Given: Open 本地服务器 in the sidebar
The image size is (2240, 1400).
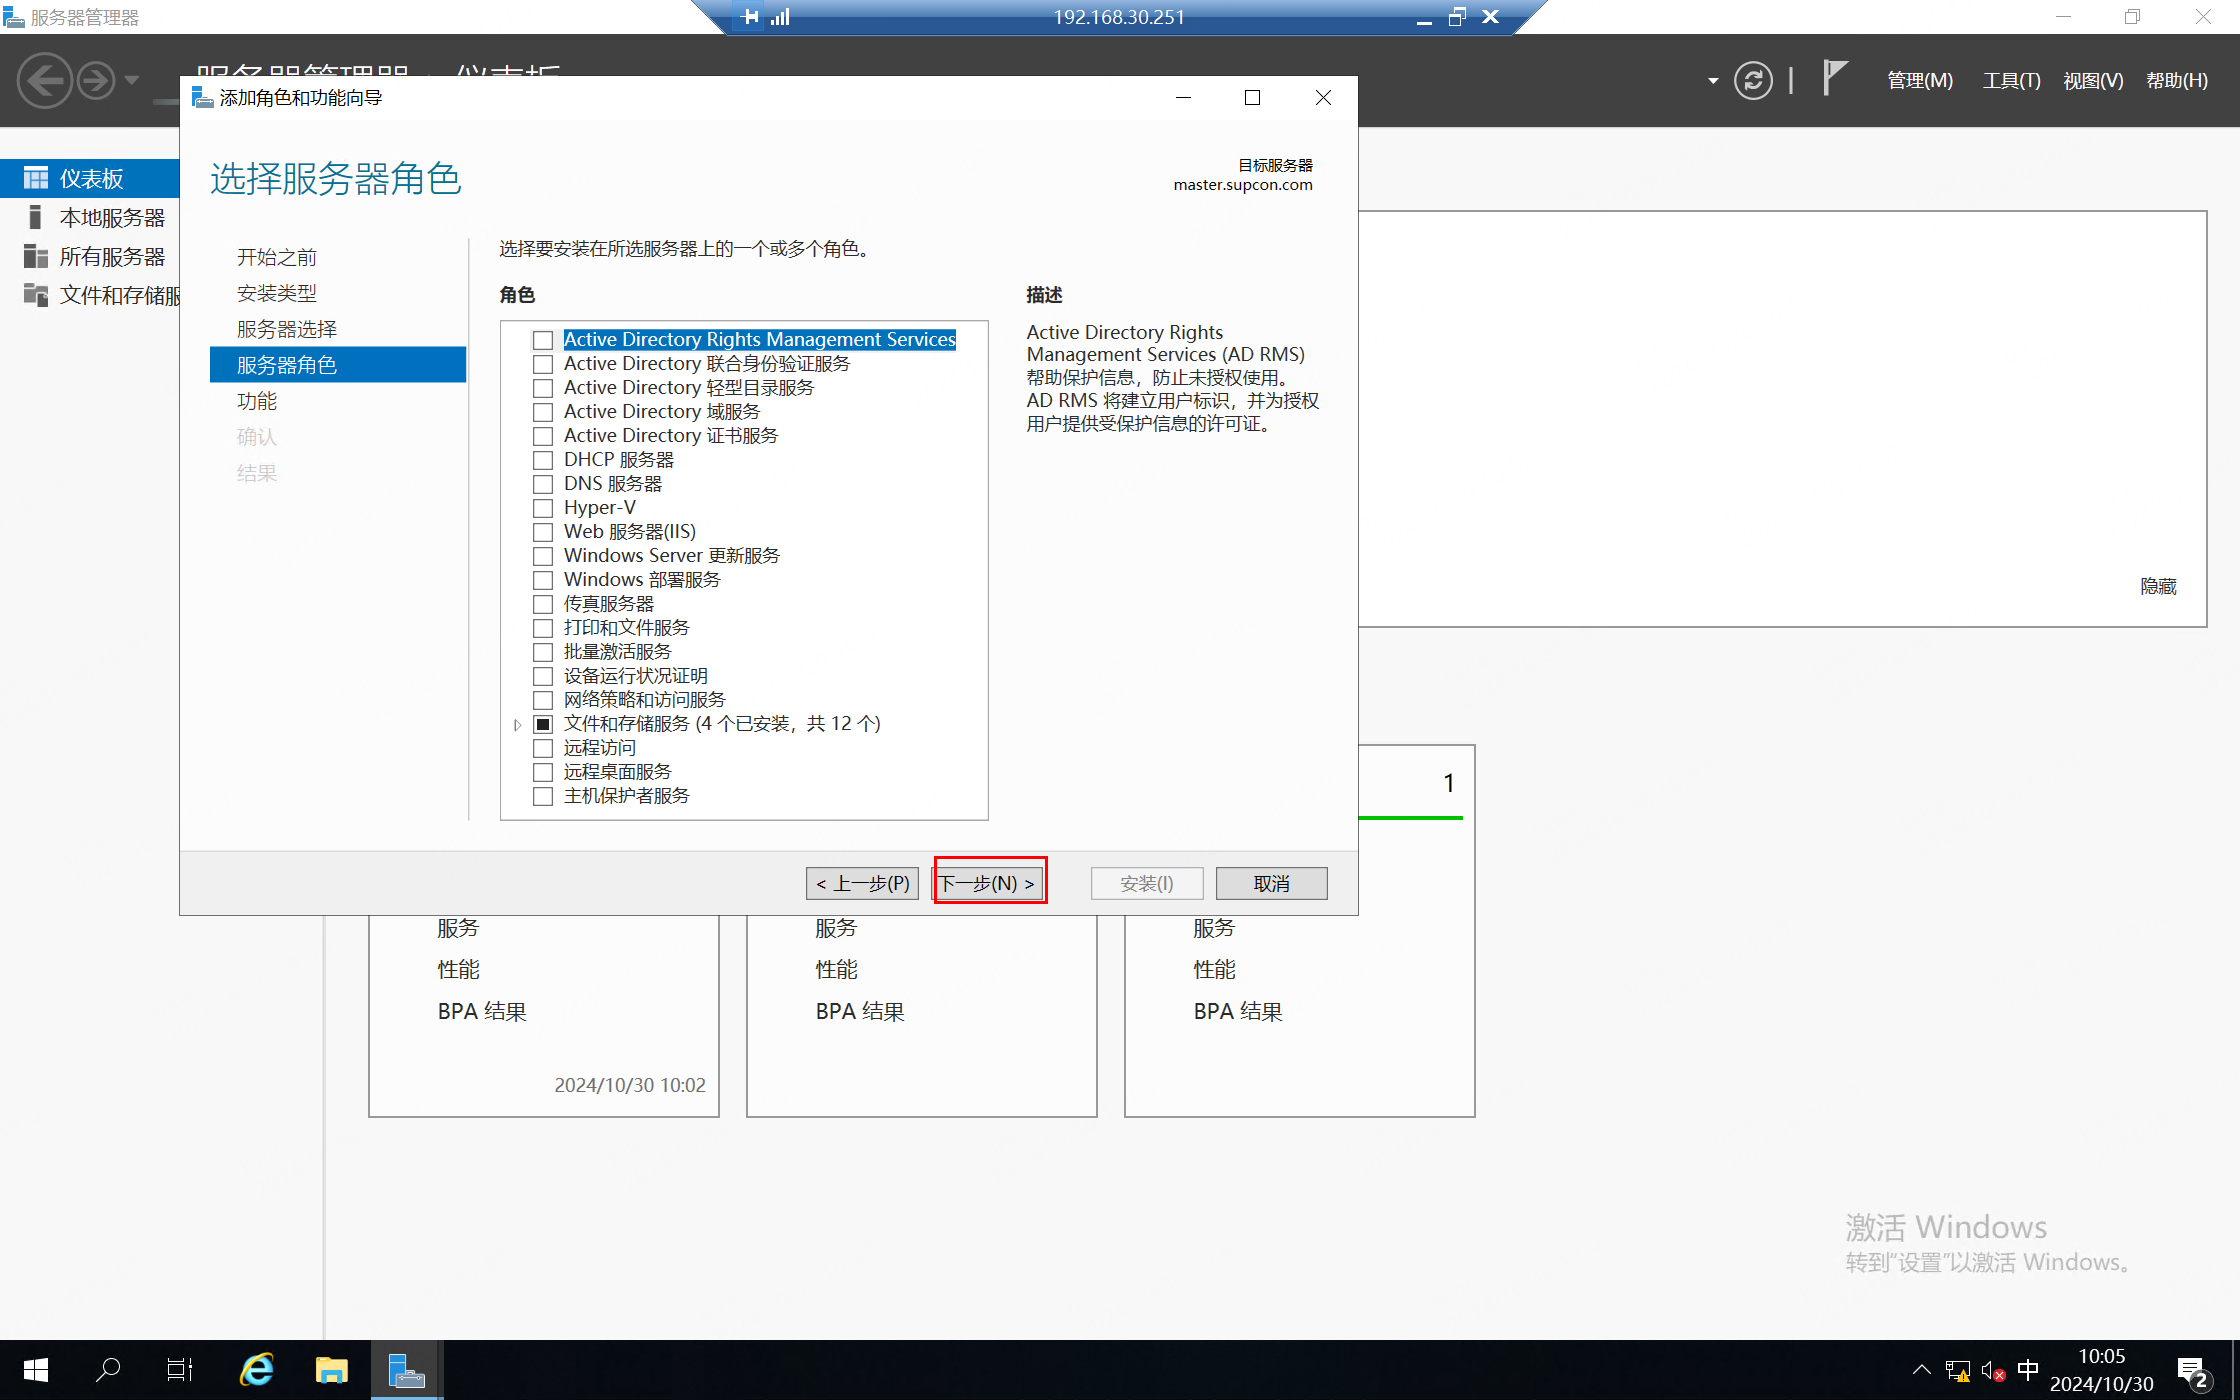Looking at the screenshot, I should coord(111,218).
